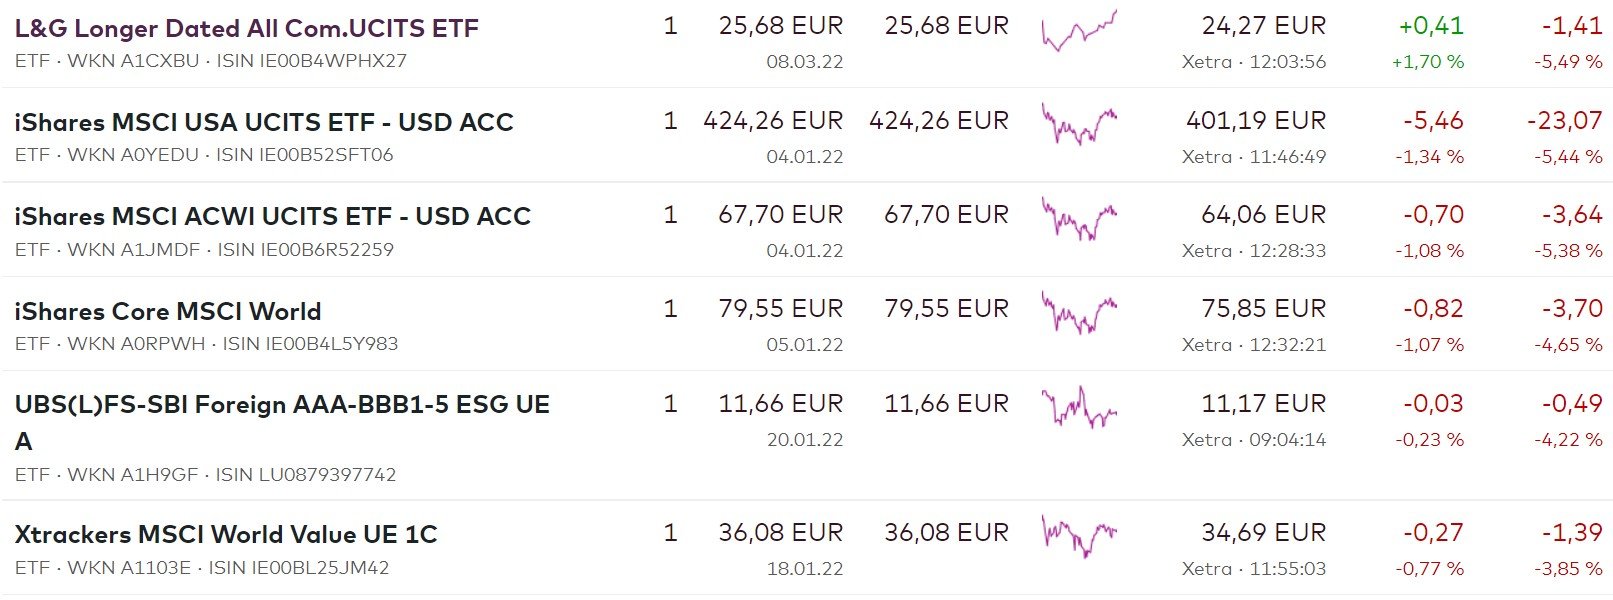This screenshot has height=600, width=1613.
Task: Click the Xetra 09:04:14 quote timestamp
Action: (x=1253, y=440)
